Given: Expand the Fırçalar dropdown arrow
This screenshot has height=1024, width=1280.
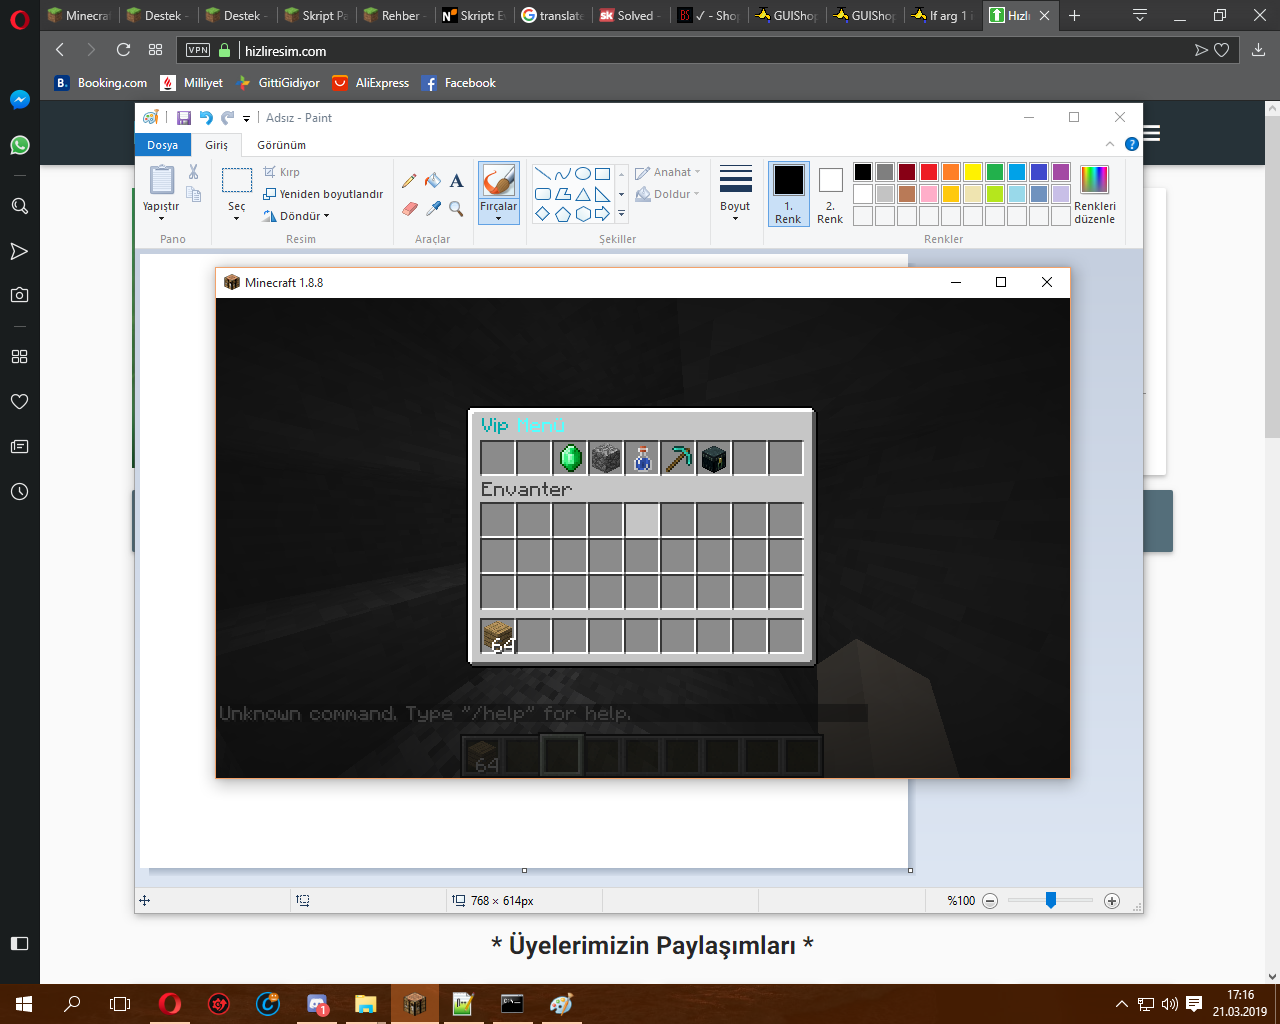Looking at the screenshot, I should click(x=498, y=218).
